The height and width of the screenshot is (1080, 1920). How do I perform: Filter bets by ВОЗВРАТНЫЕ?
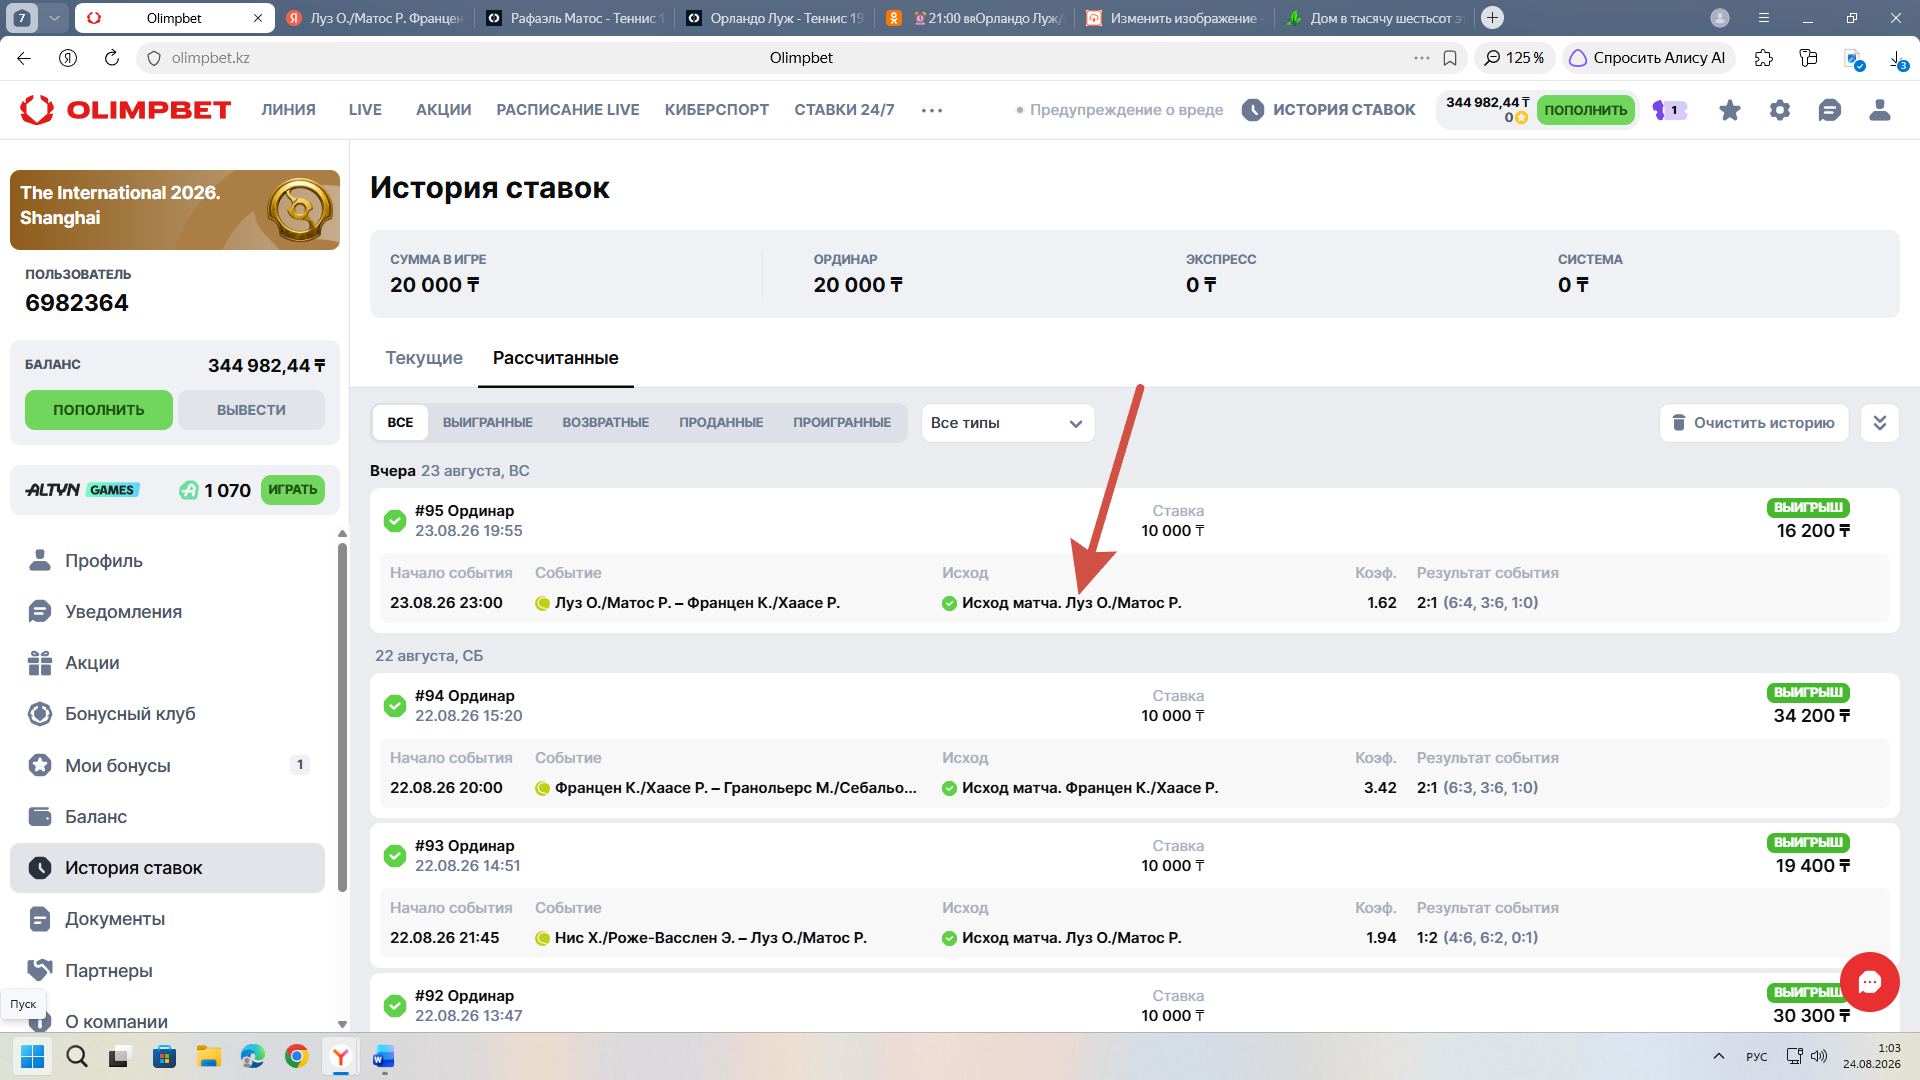[605, 423]
